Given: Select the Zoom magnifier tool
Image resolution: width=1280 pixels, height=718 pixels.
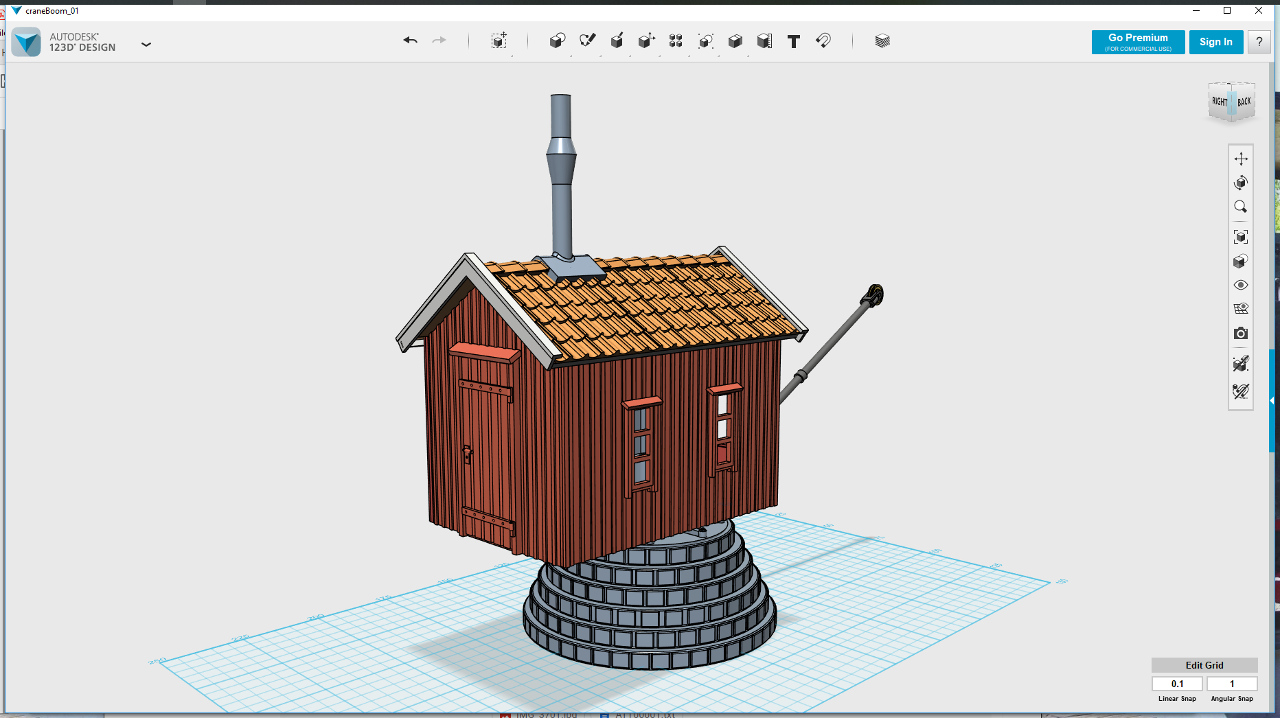Looking at the screenshot, I should [x=1241, y=207].
